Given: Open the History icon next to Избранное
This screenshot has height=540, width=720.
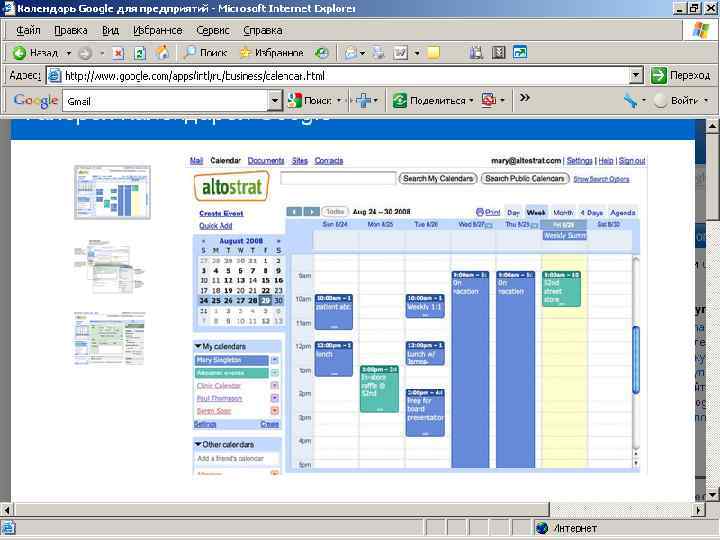Looking at the screenshot, I should pyautogui.click(x=321, y=53).
